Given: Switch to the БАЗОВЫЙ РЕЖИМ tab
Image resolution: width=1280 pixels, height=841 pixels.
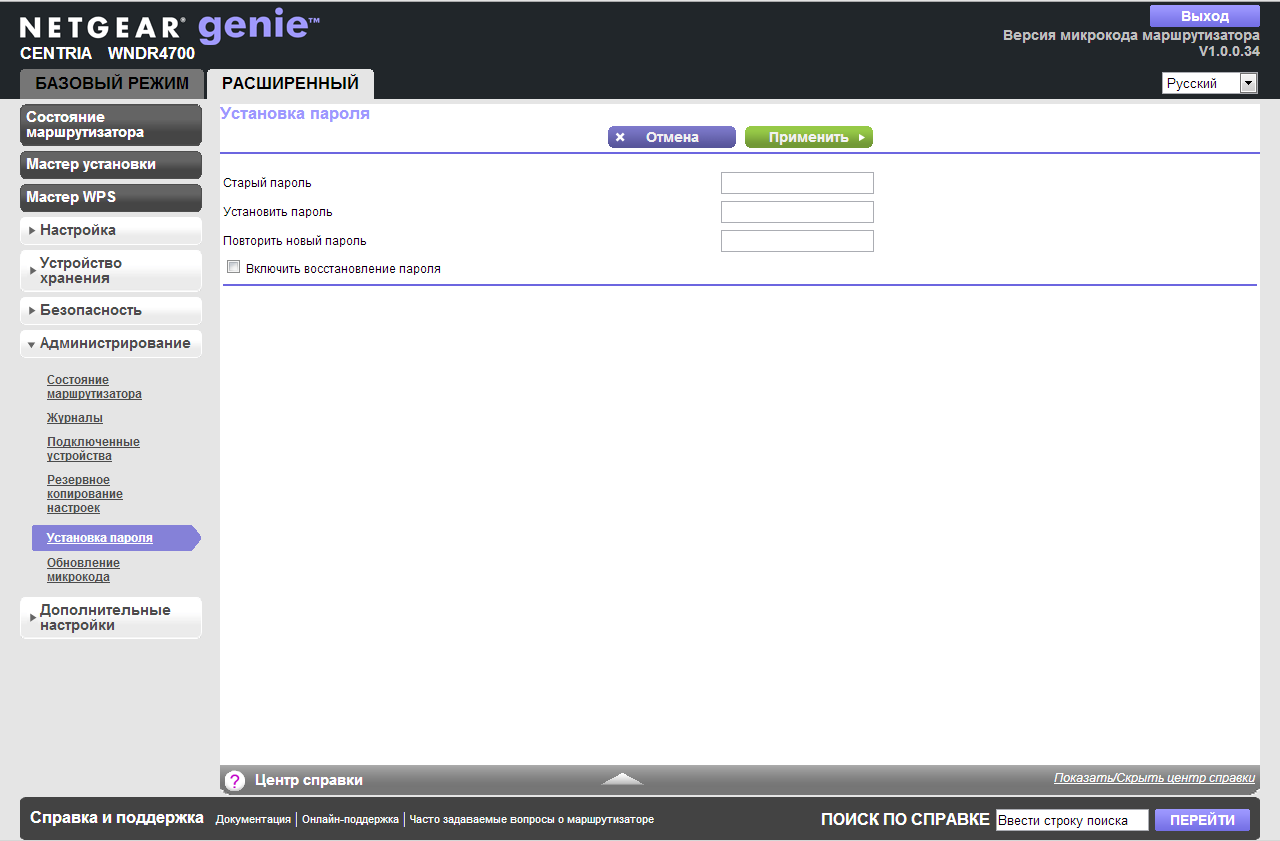Looking at the screenshot, I should coord(112,84).
